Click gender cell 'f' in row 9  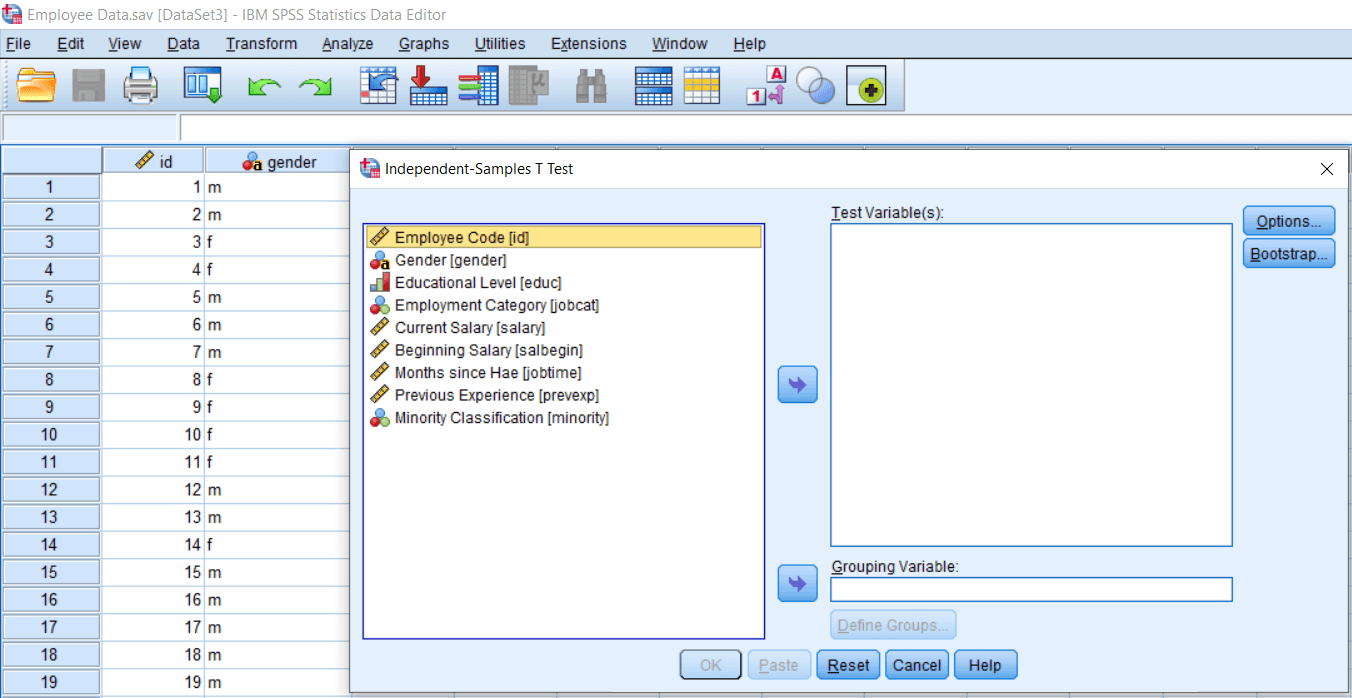277,407
